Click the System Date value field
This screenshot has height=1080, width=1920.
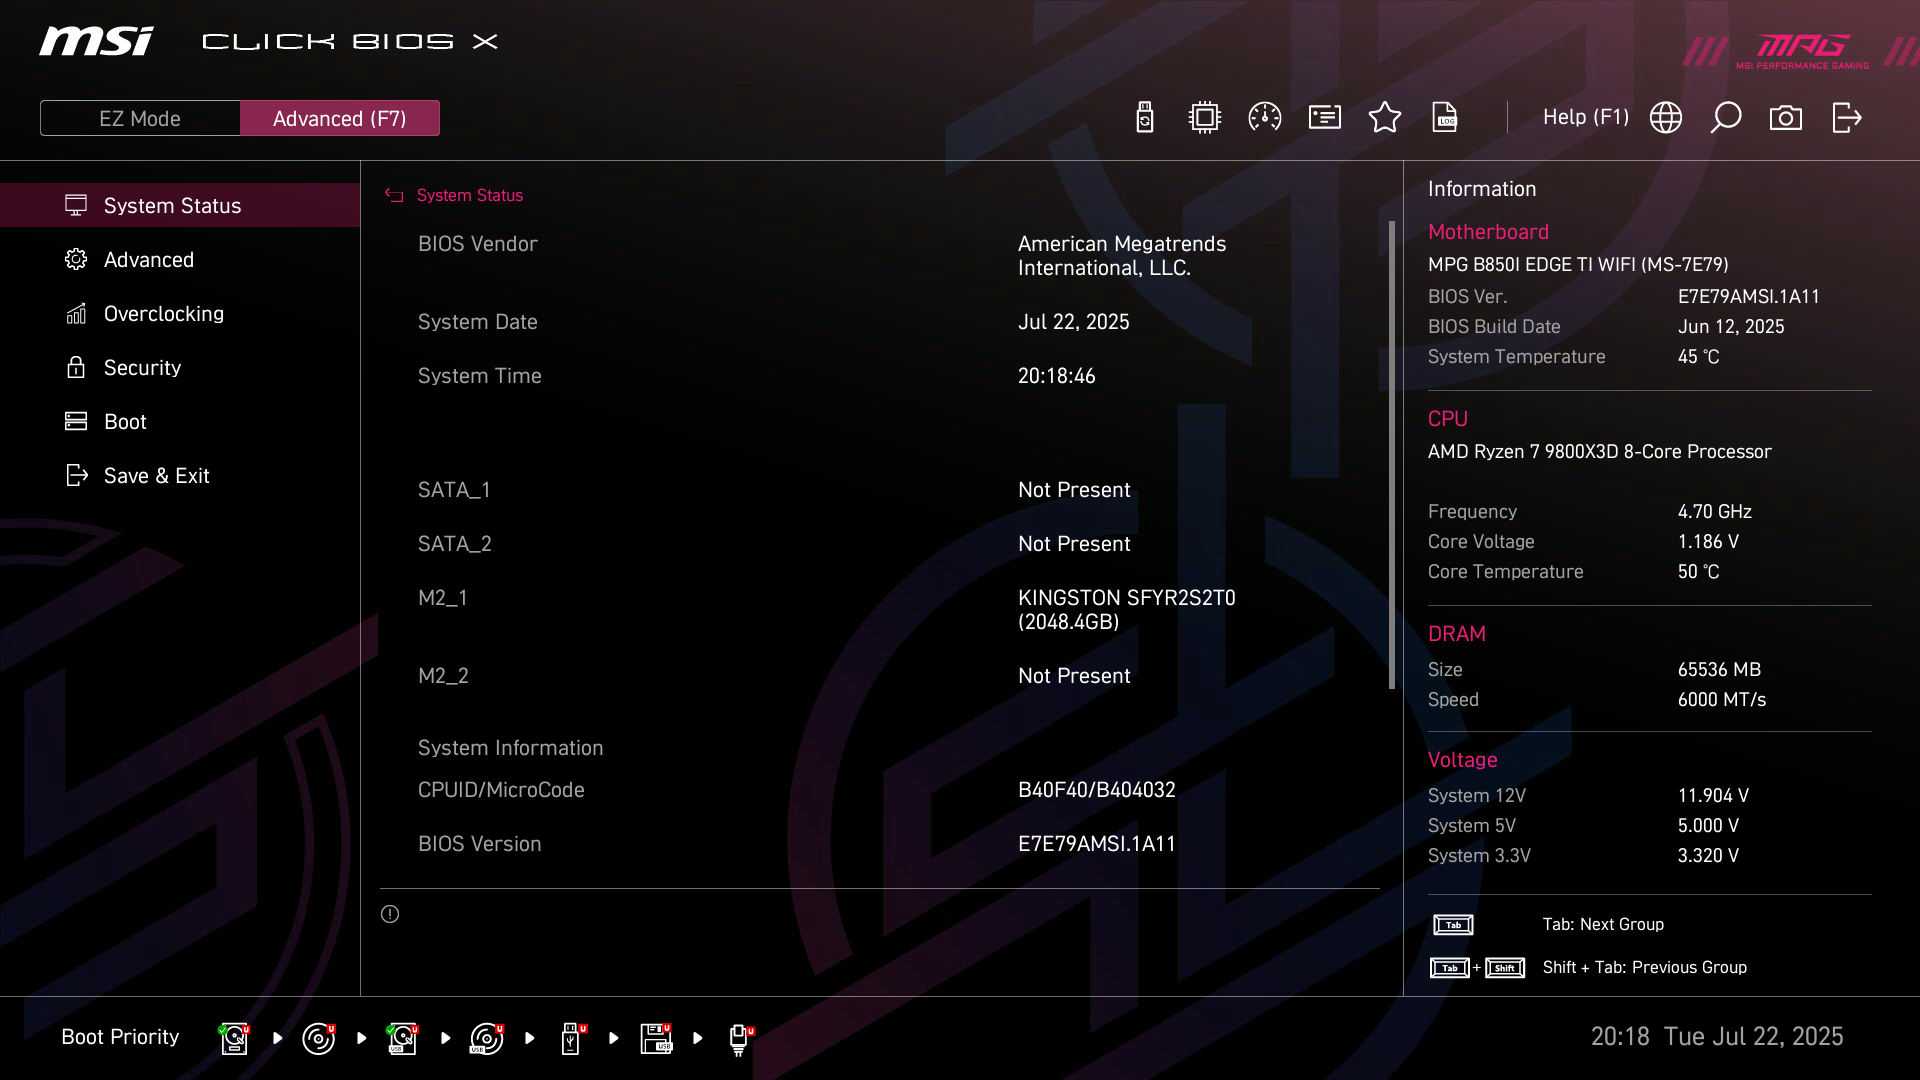click(1073, 322)
